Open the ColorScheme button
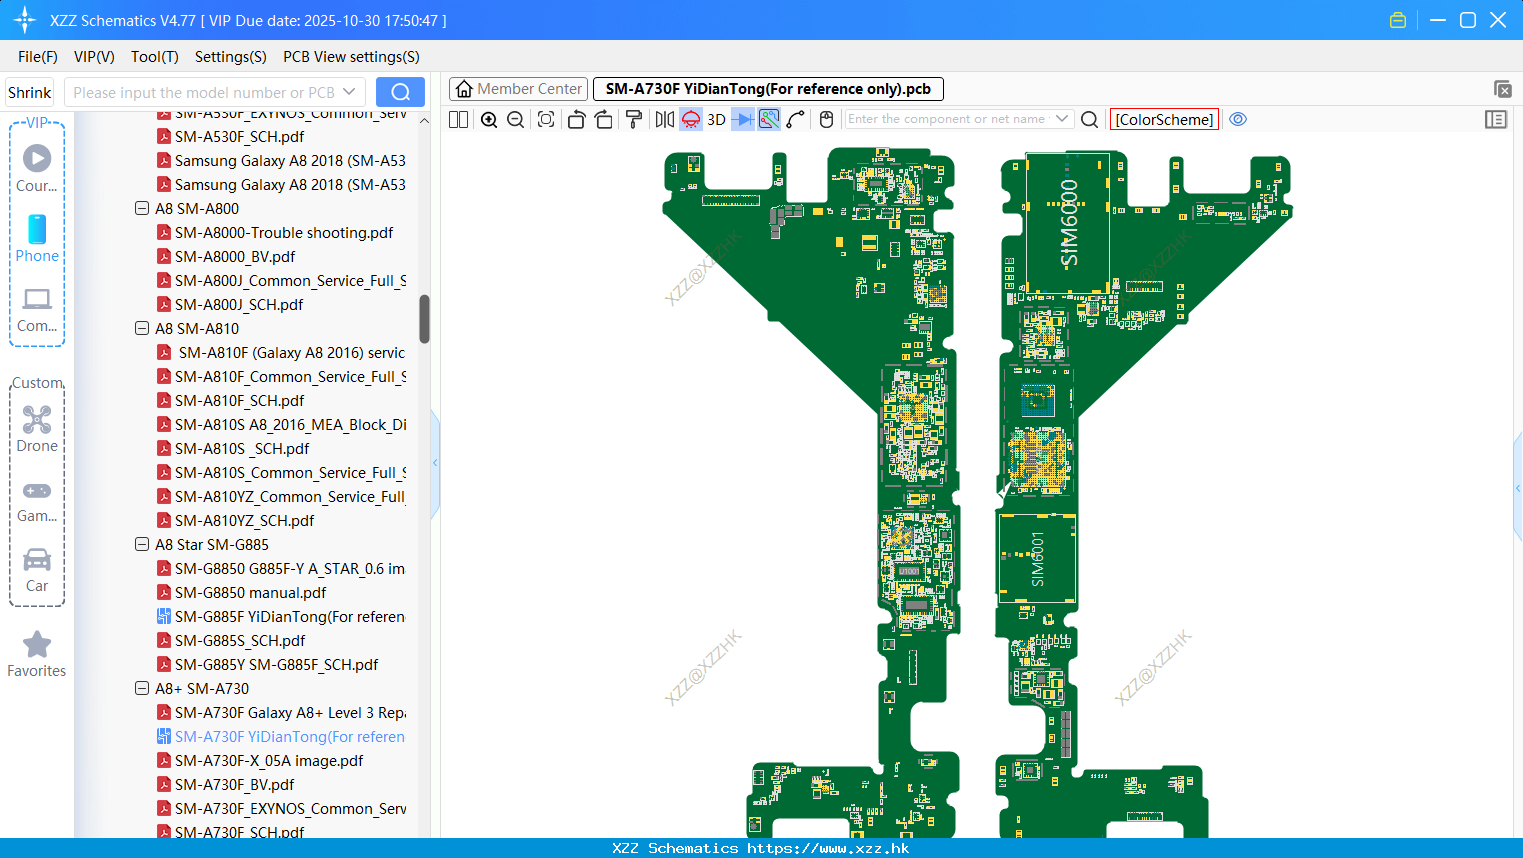The height and width of the screenshot is (858, 1523). coord(1164,119)
